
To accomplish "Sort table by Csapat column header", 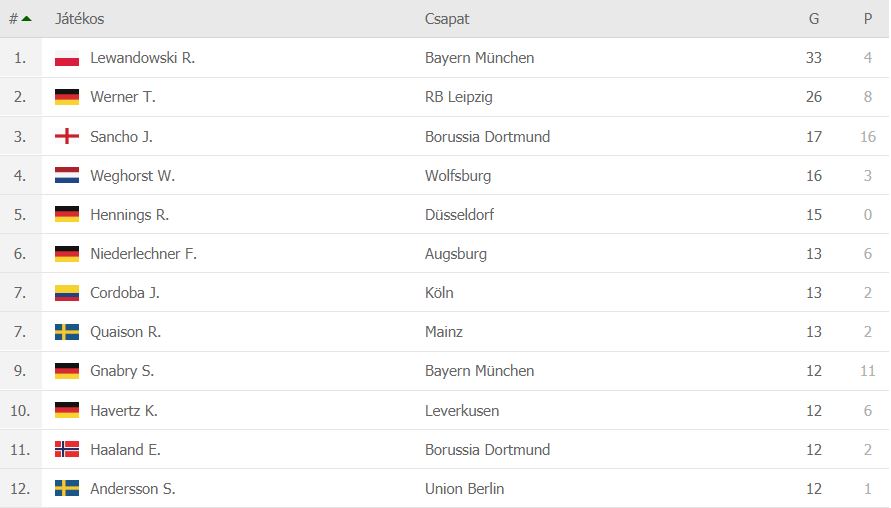I will (447, 19).
